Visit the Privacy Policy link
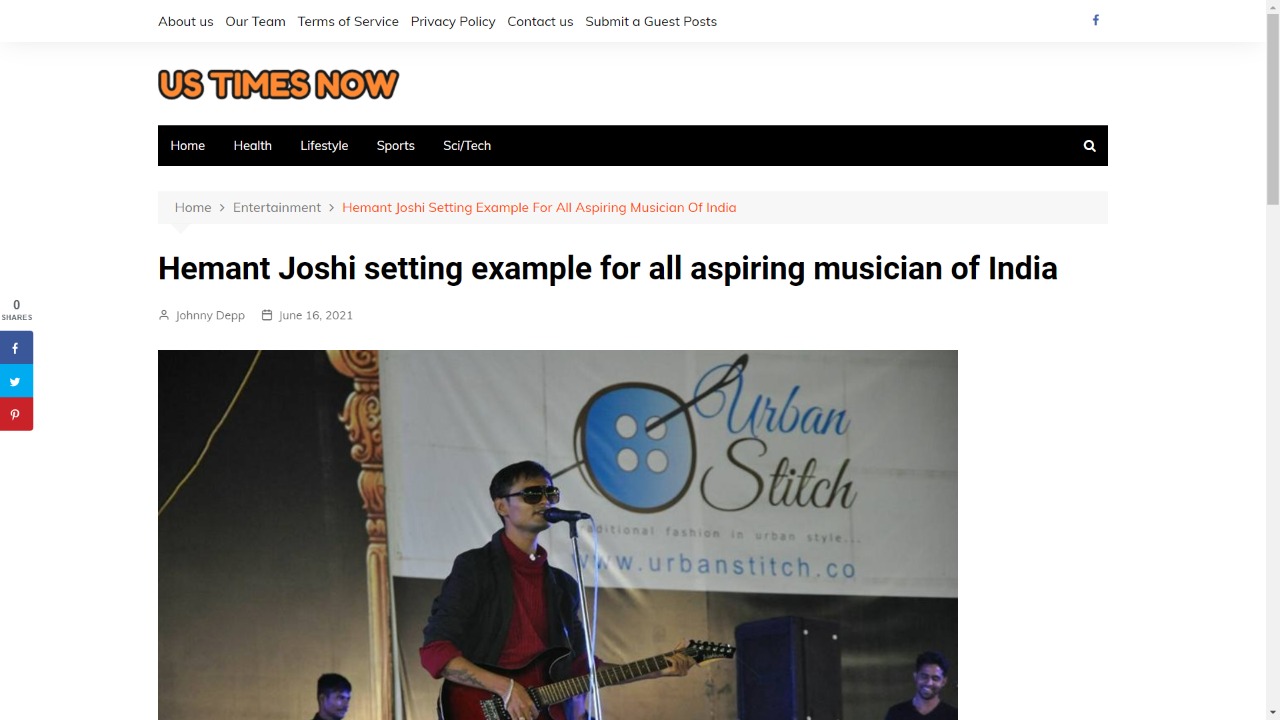The image size is (1280, 720). [453, 21]
